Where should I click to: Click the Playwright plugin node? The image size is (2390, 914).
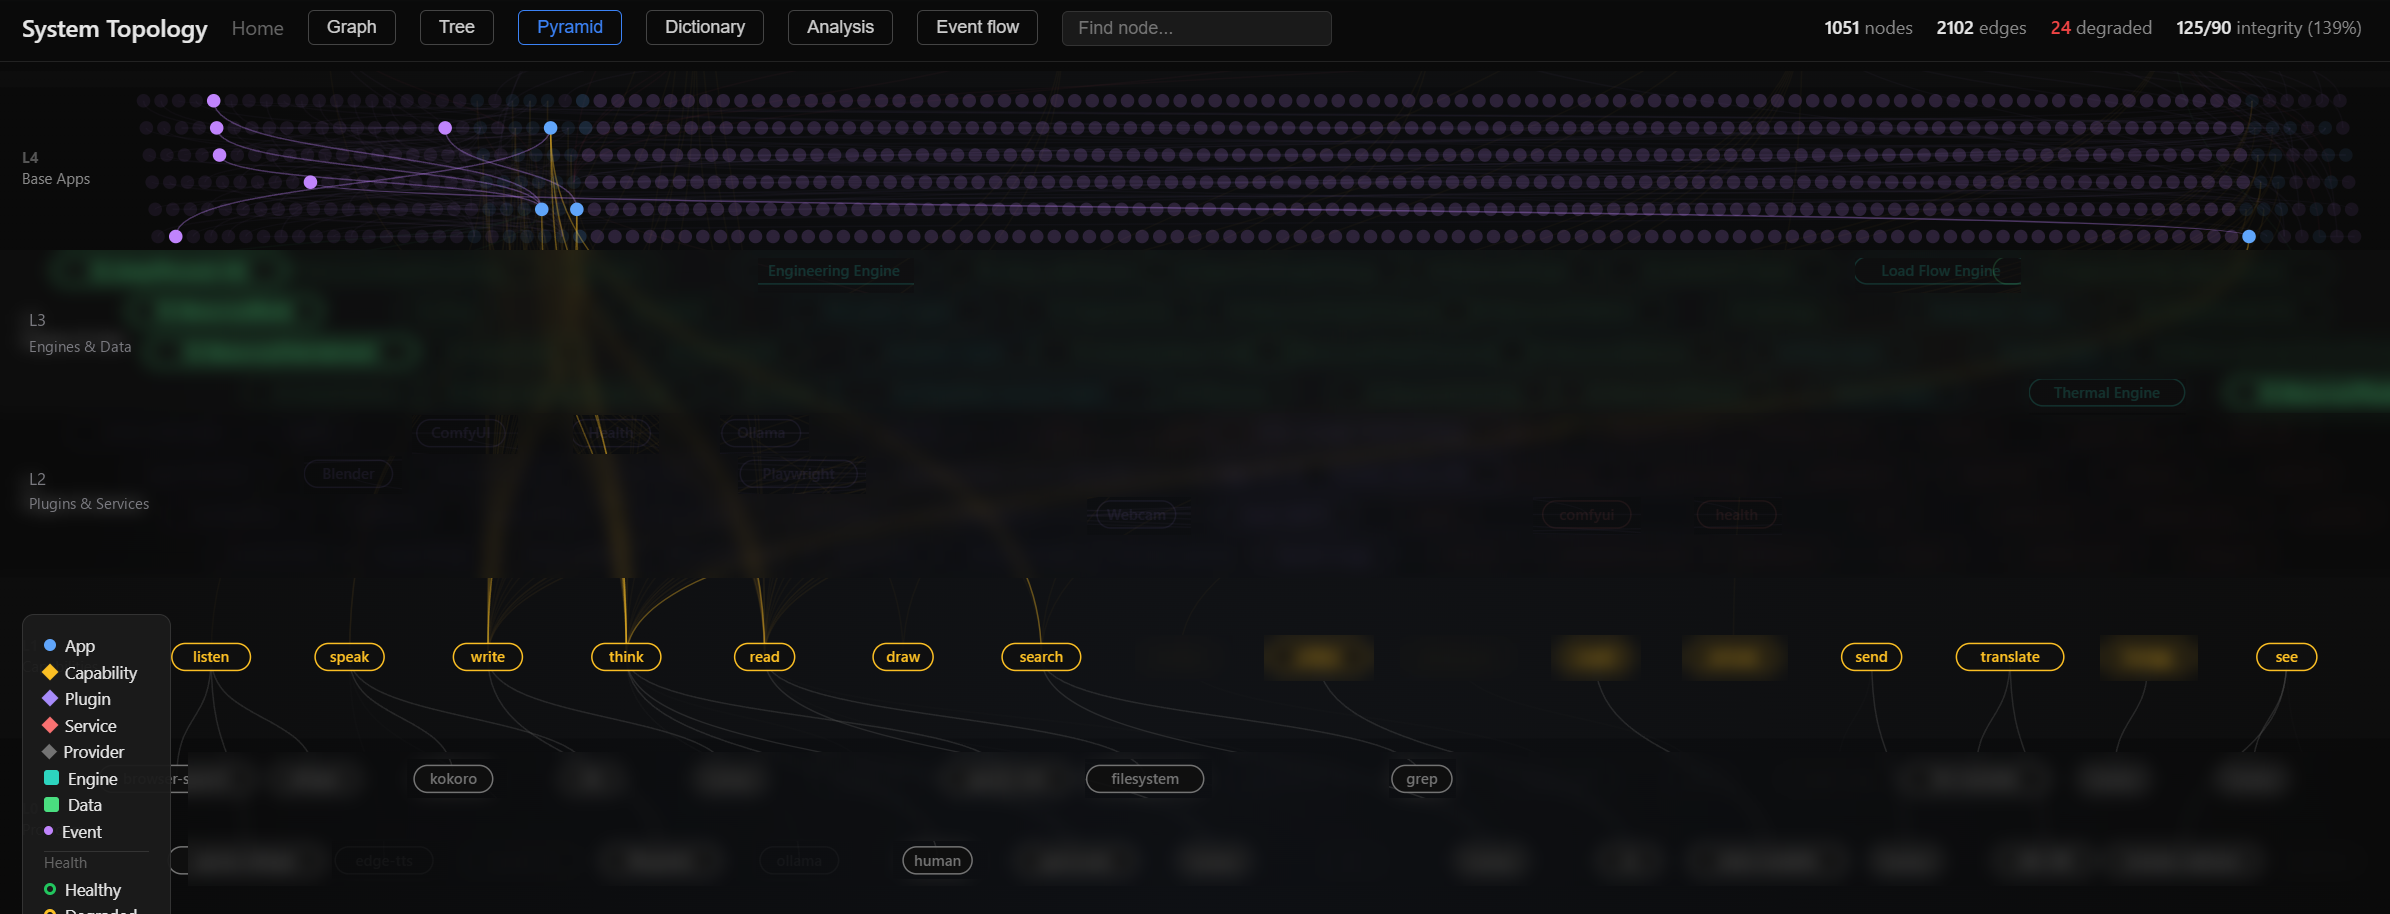point(798,474)
